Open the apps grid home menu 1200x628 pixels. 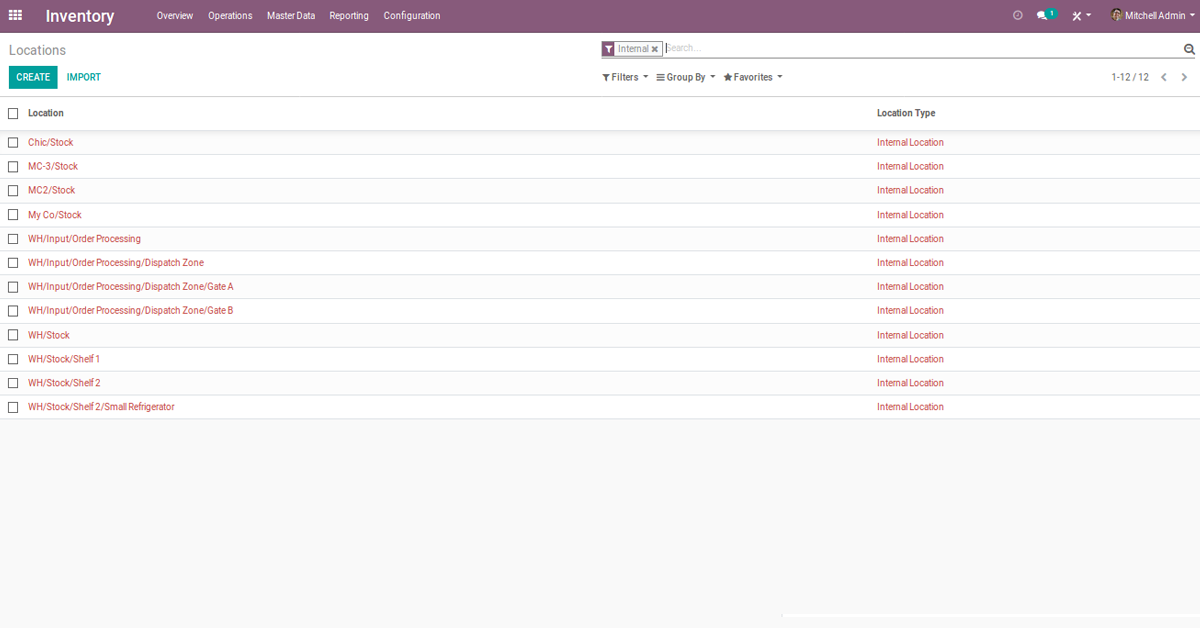(15, 15)
